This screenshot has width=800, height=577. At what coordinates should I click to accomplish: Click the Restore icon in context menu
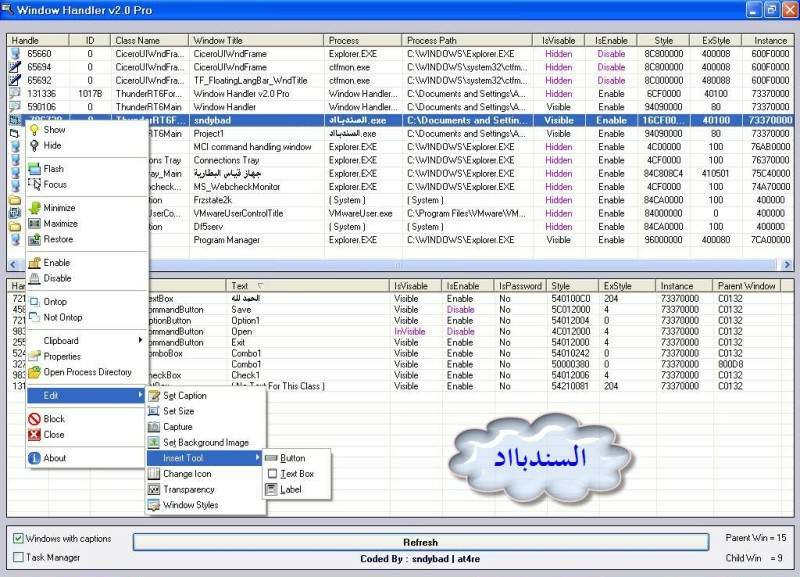34,239
